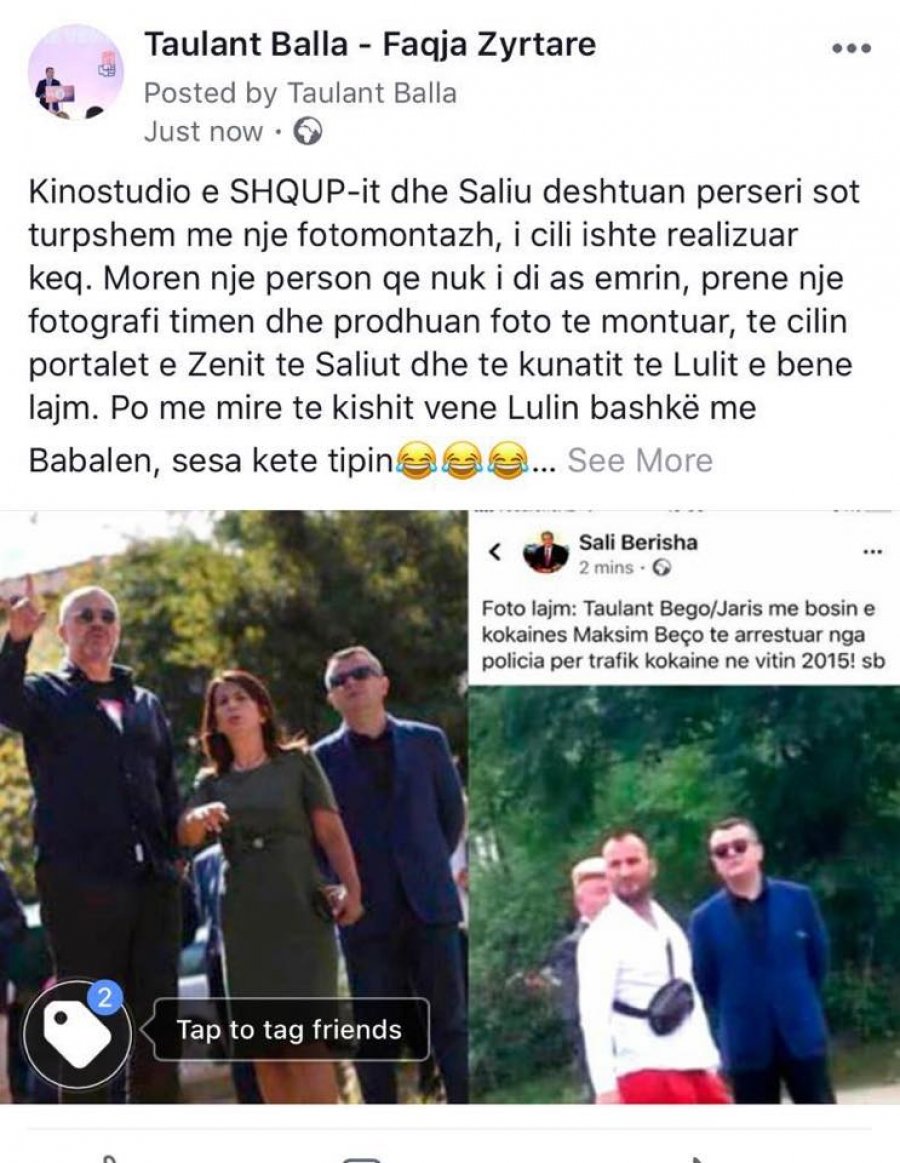Open left photo of three people
The height and width of the screenshot is (1163, 900).
coord(234,806)
